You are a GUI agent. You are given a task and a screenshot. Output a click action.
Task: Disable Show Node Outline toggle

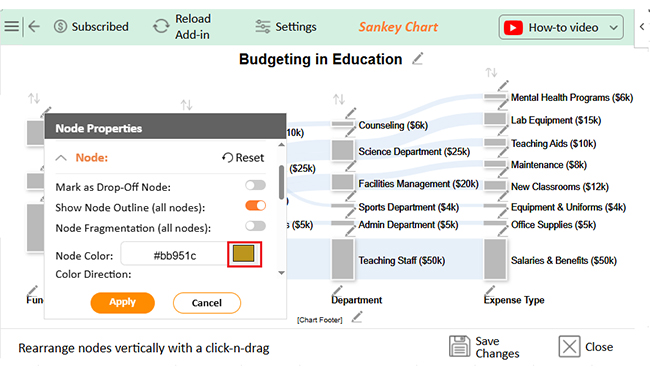coord(255,206)
